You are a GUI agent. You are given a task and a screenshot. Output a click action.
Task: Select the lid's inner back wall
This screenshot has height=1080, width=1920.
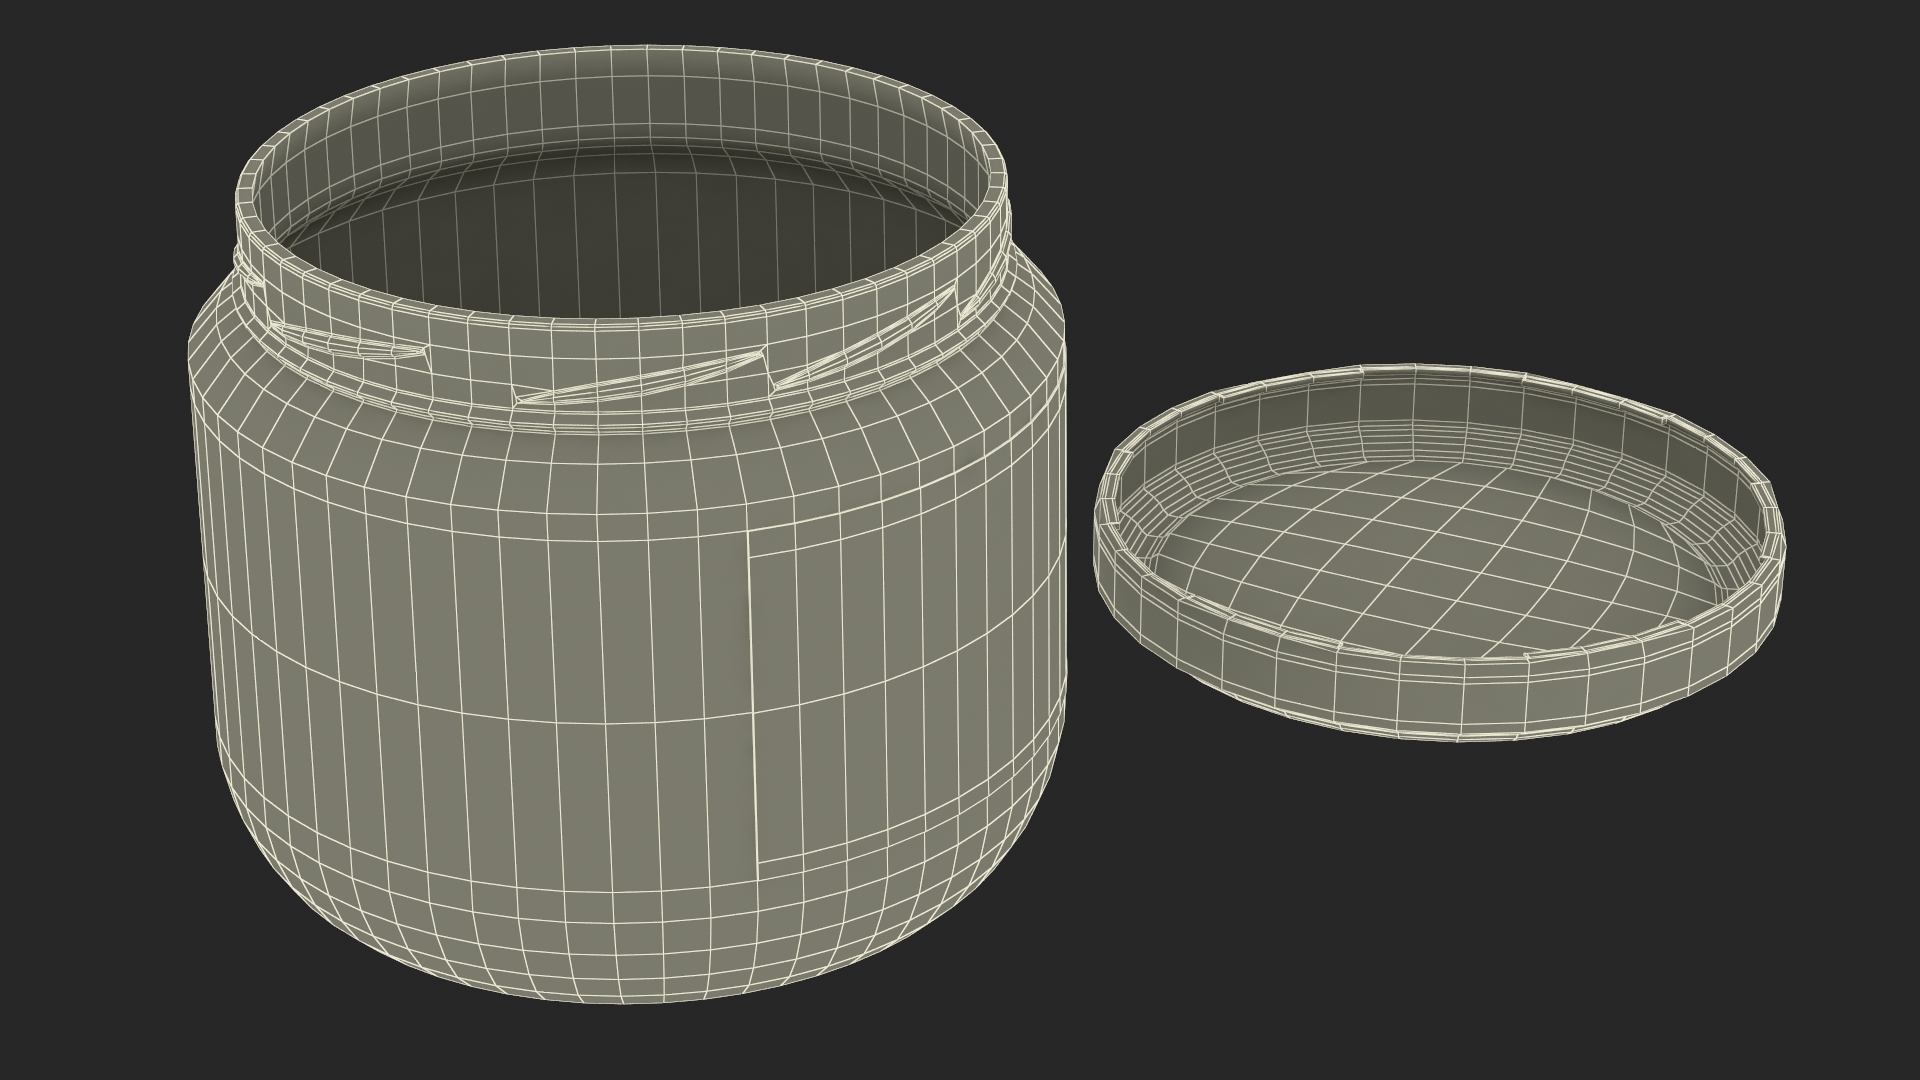[1440, 410]
